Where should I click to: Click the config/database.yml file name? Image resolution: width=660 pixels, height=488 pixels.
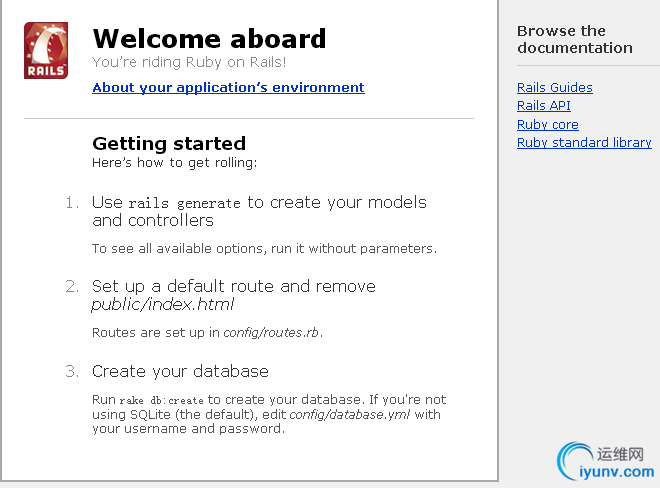[349, 415]
